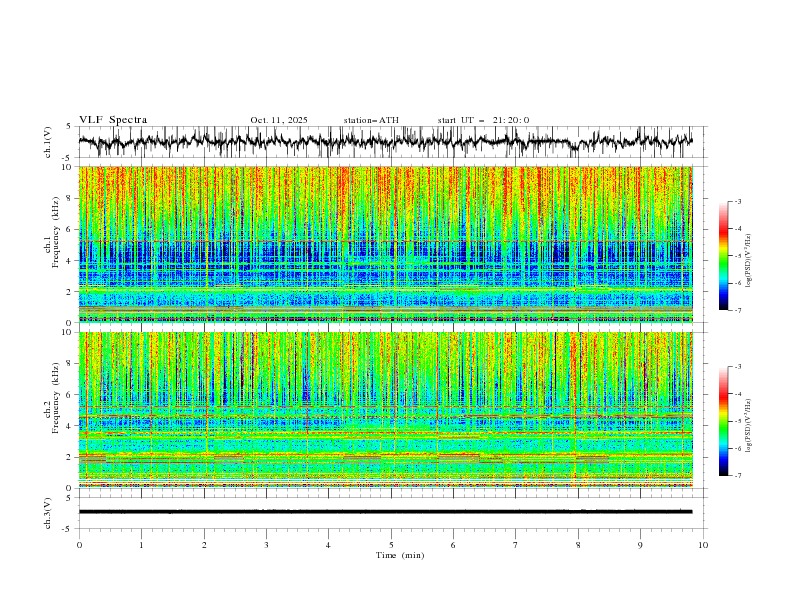
Task: Click the "-3" label on ch.1 color bar
Action: pyautogui.click(x=737, y=201)
